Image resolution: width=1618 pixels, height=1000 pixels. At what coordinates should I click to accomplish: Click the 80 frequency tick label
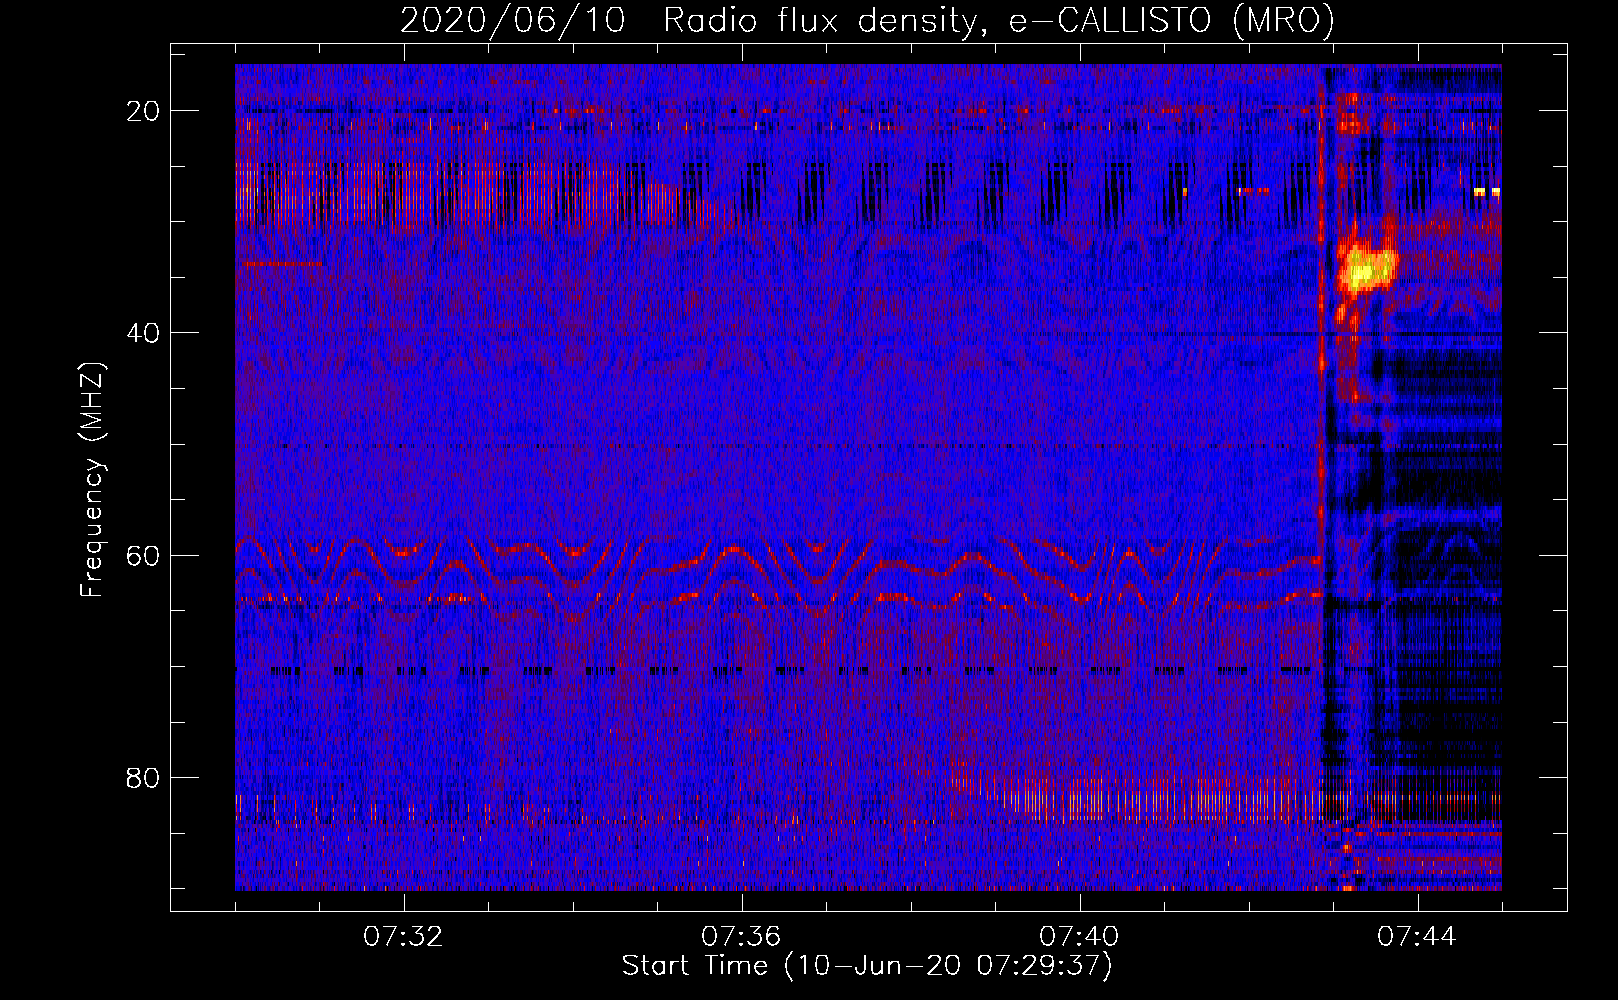click(x=144, y=778)
